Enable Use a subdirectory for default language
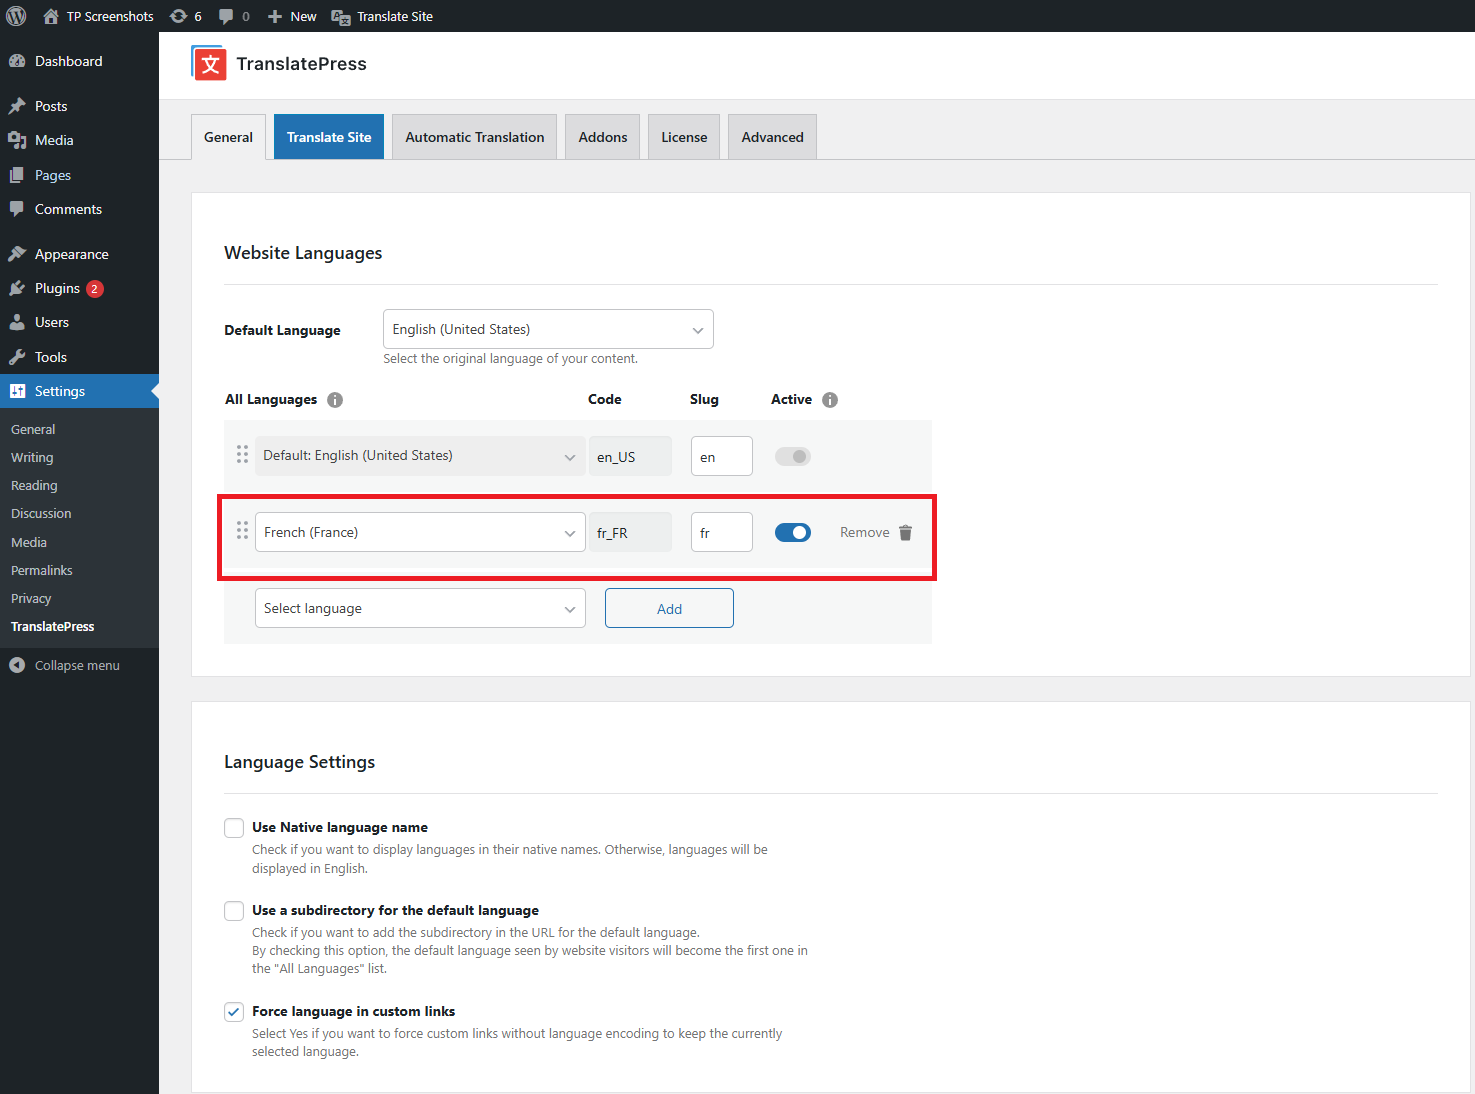Screen dimensions: 1475x1094 pyautogui.click(x=234, y=911)
